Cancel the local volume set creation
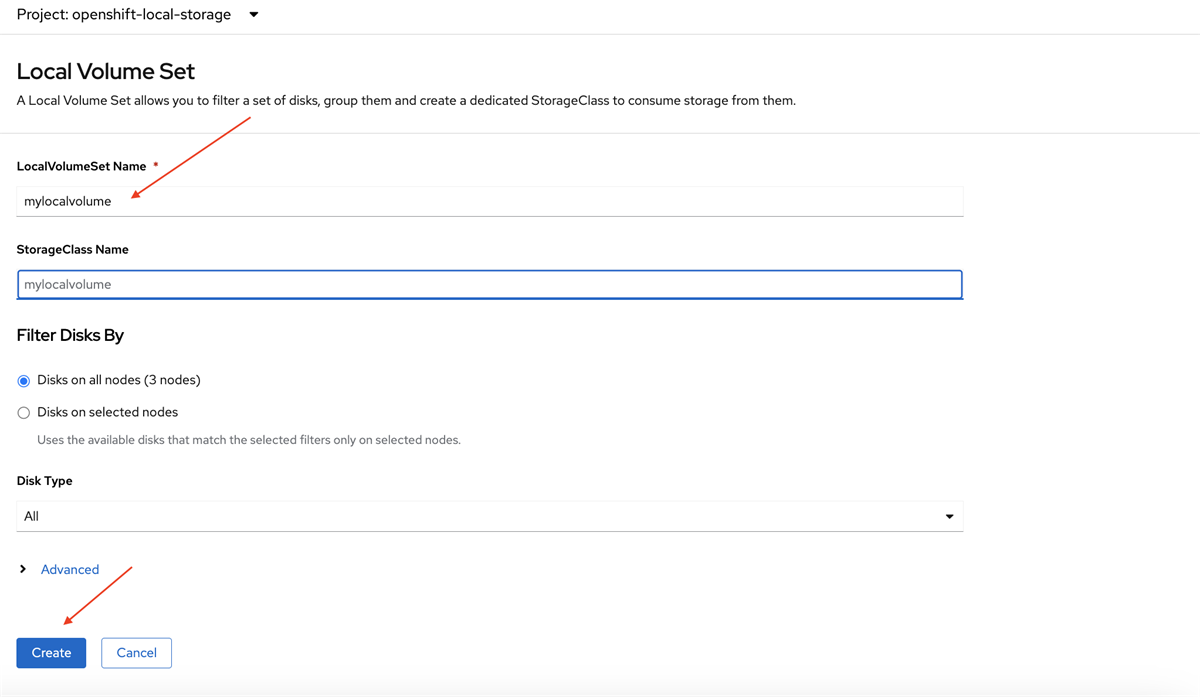 pyautogui.click(x=136, y=652)
